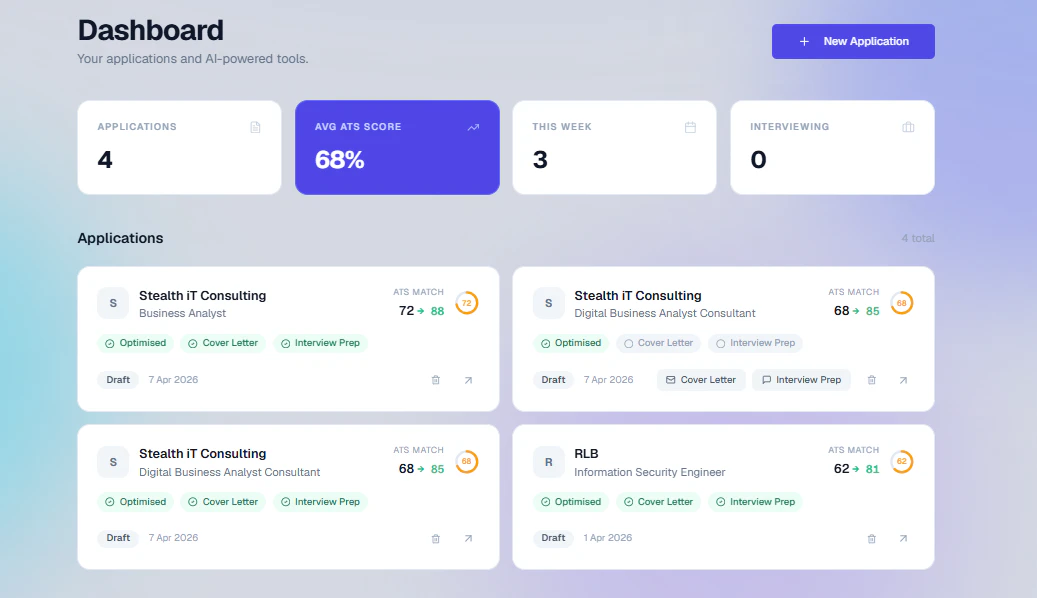Select the S avatar on Business Analyst card
This screenshot has height=598, width=1037.
pos(112,303)
